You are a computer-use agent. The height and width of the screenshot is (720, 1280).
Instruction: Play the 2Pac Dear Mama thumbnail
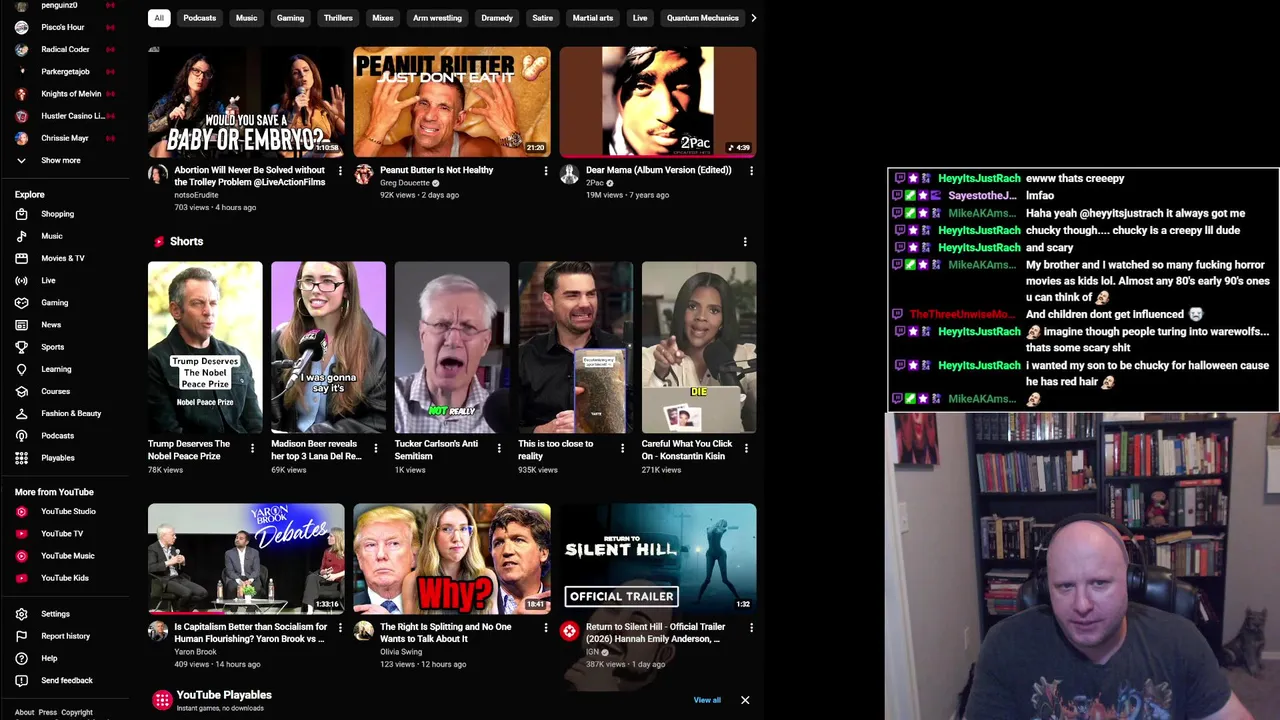tap(658, 102)
